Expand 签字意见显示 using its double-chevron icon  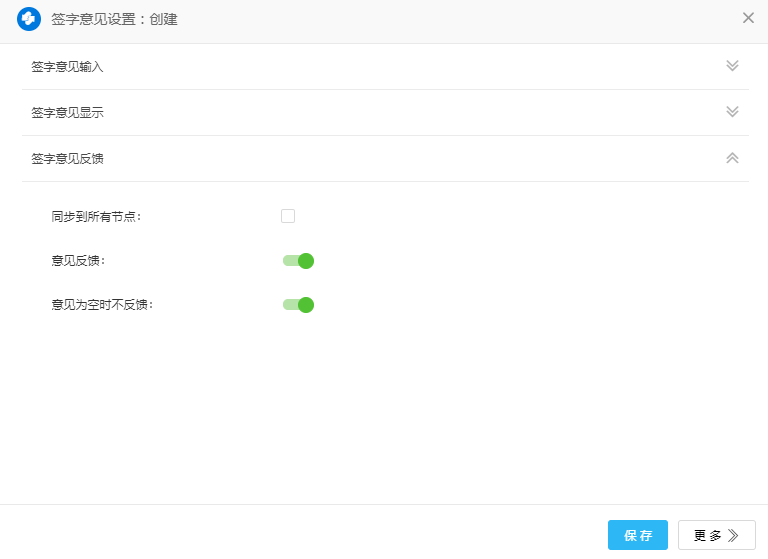[x=732, y=112]
